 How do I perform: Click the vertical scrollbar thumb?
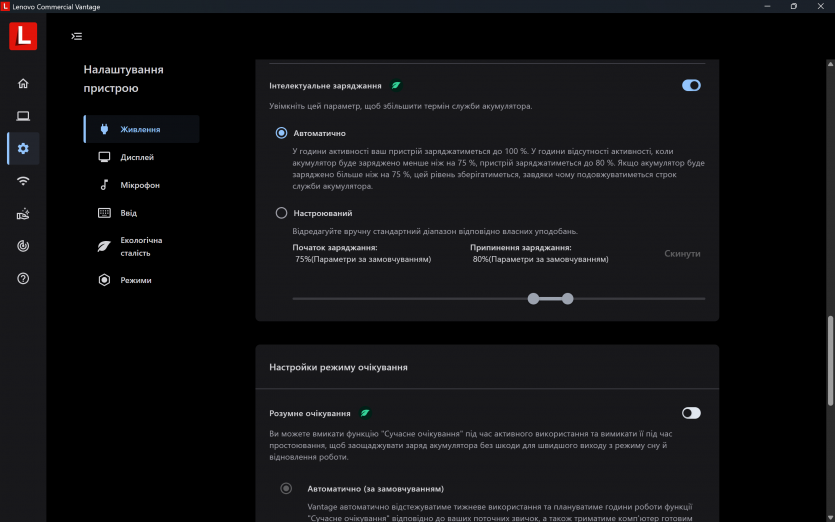point(829,360)
